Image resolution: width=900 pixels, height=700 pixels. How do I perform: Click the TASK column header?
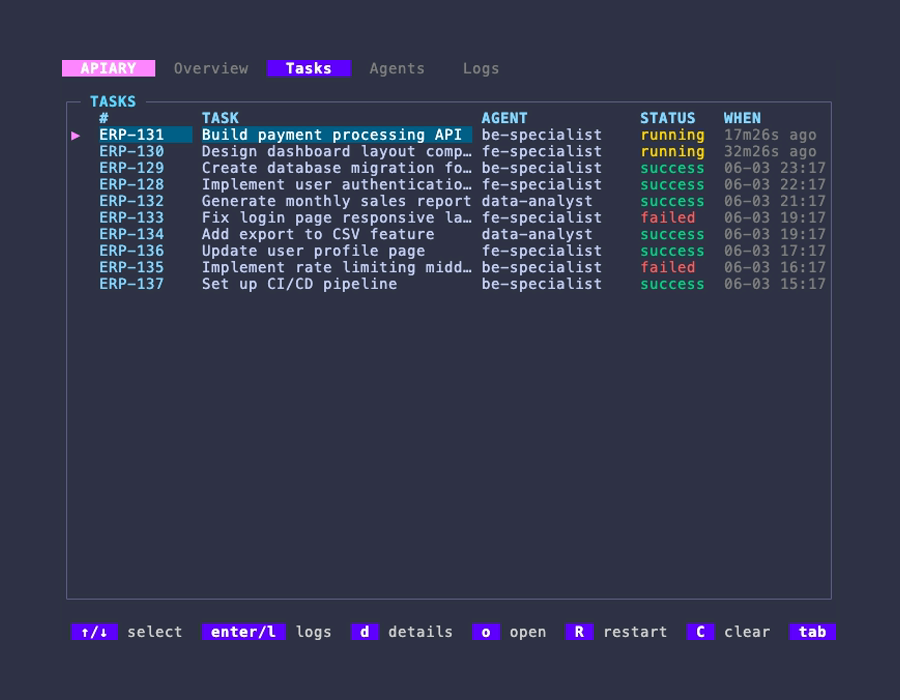(220, 118)
